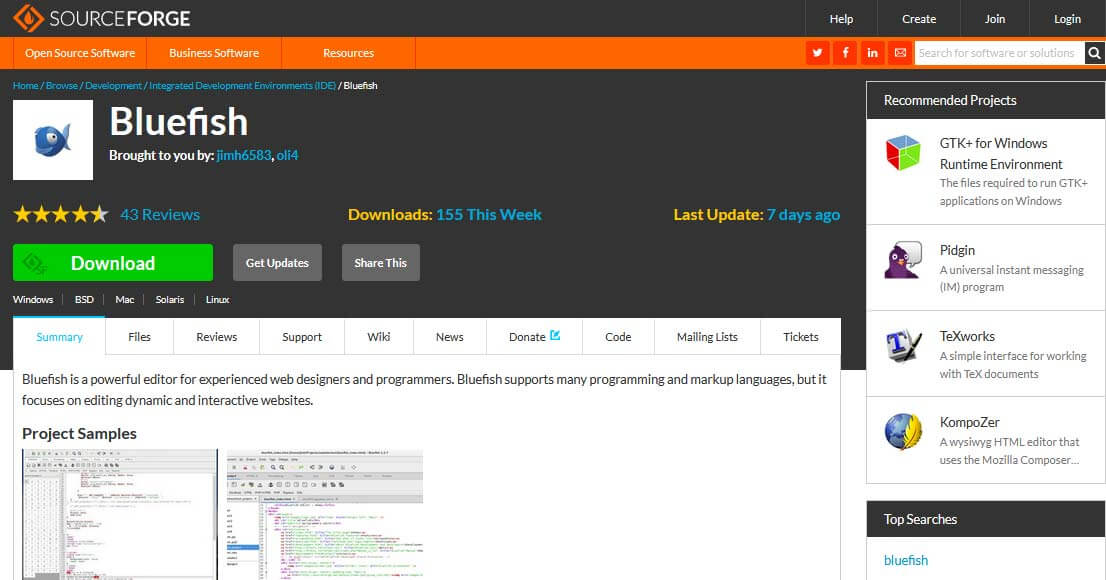Click the Get Updates button
Screen dimensions: 1106x580
[277, 262]
